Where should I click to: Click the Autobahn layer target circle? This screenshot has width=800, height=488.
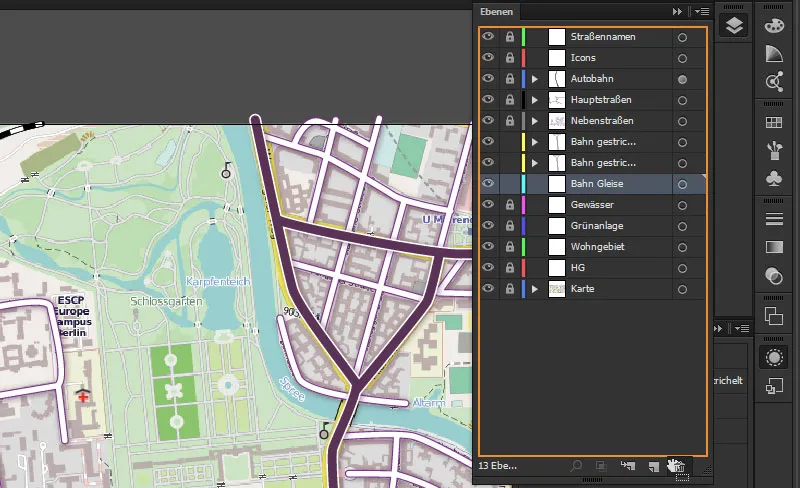[682, 79]
